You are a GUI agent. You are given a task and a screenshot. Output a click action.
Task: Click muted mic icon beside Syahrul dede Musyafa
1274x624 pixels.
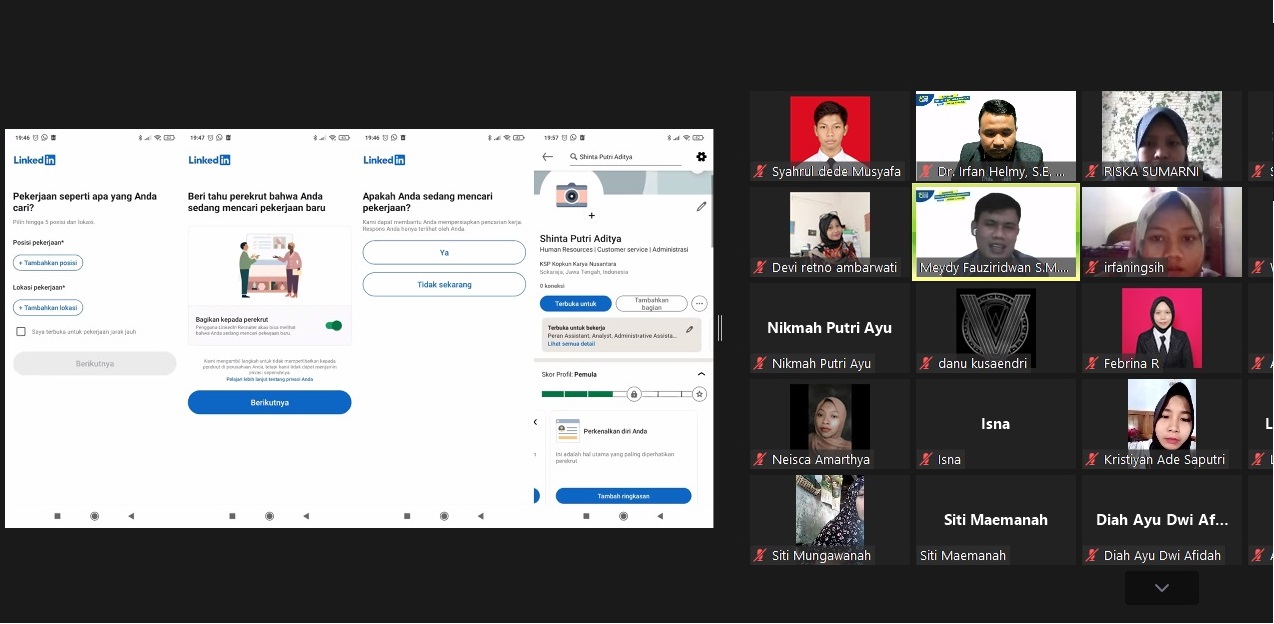click(760, 172)
